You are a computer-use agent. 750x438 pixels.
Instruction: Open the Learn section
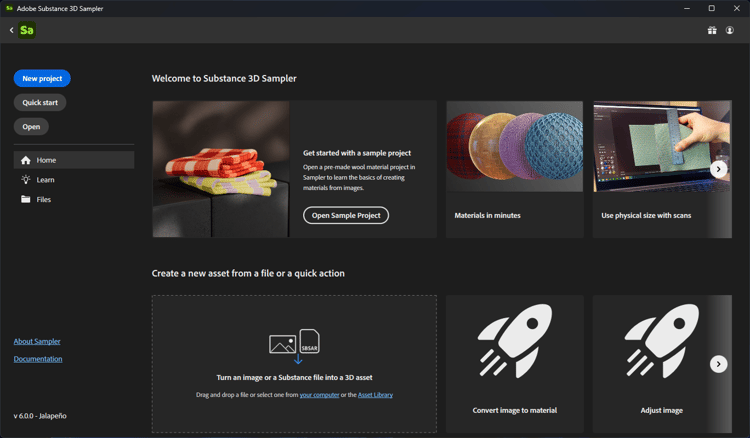click(74, 180)
